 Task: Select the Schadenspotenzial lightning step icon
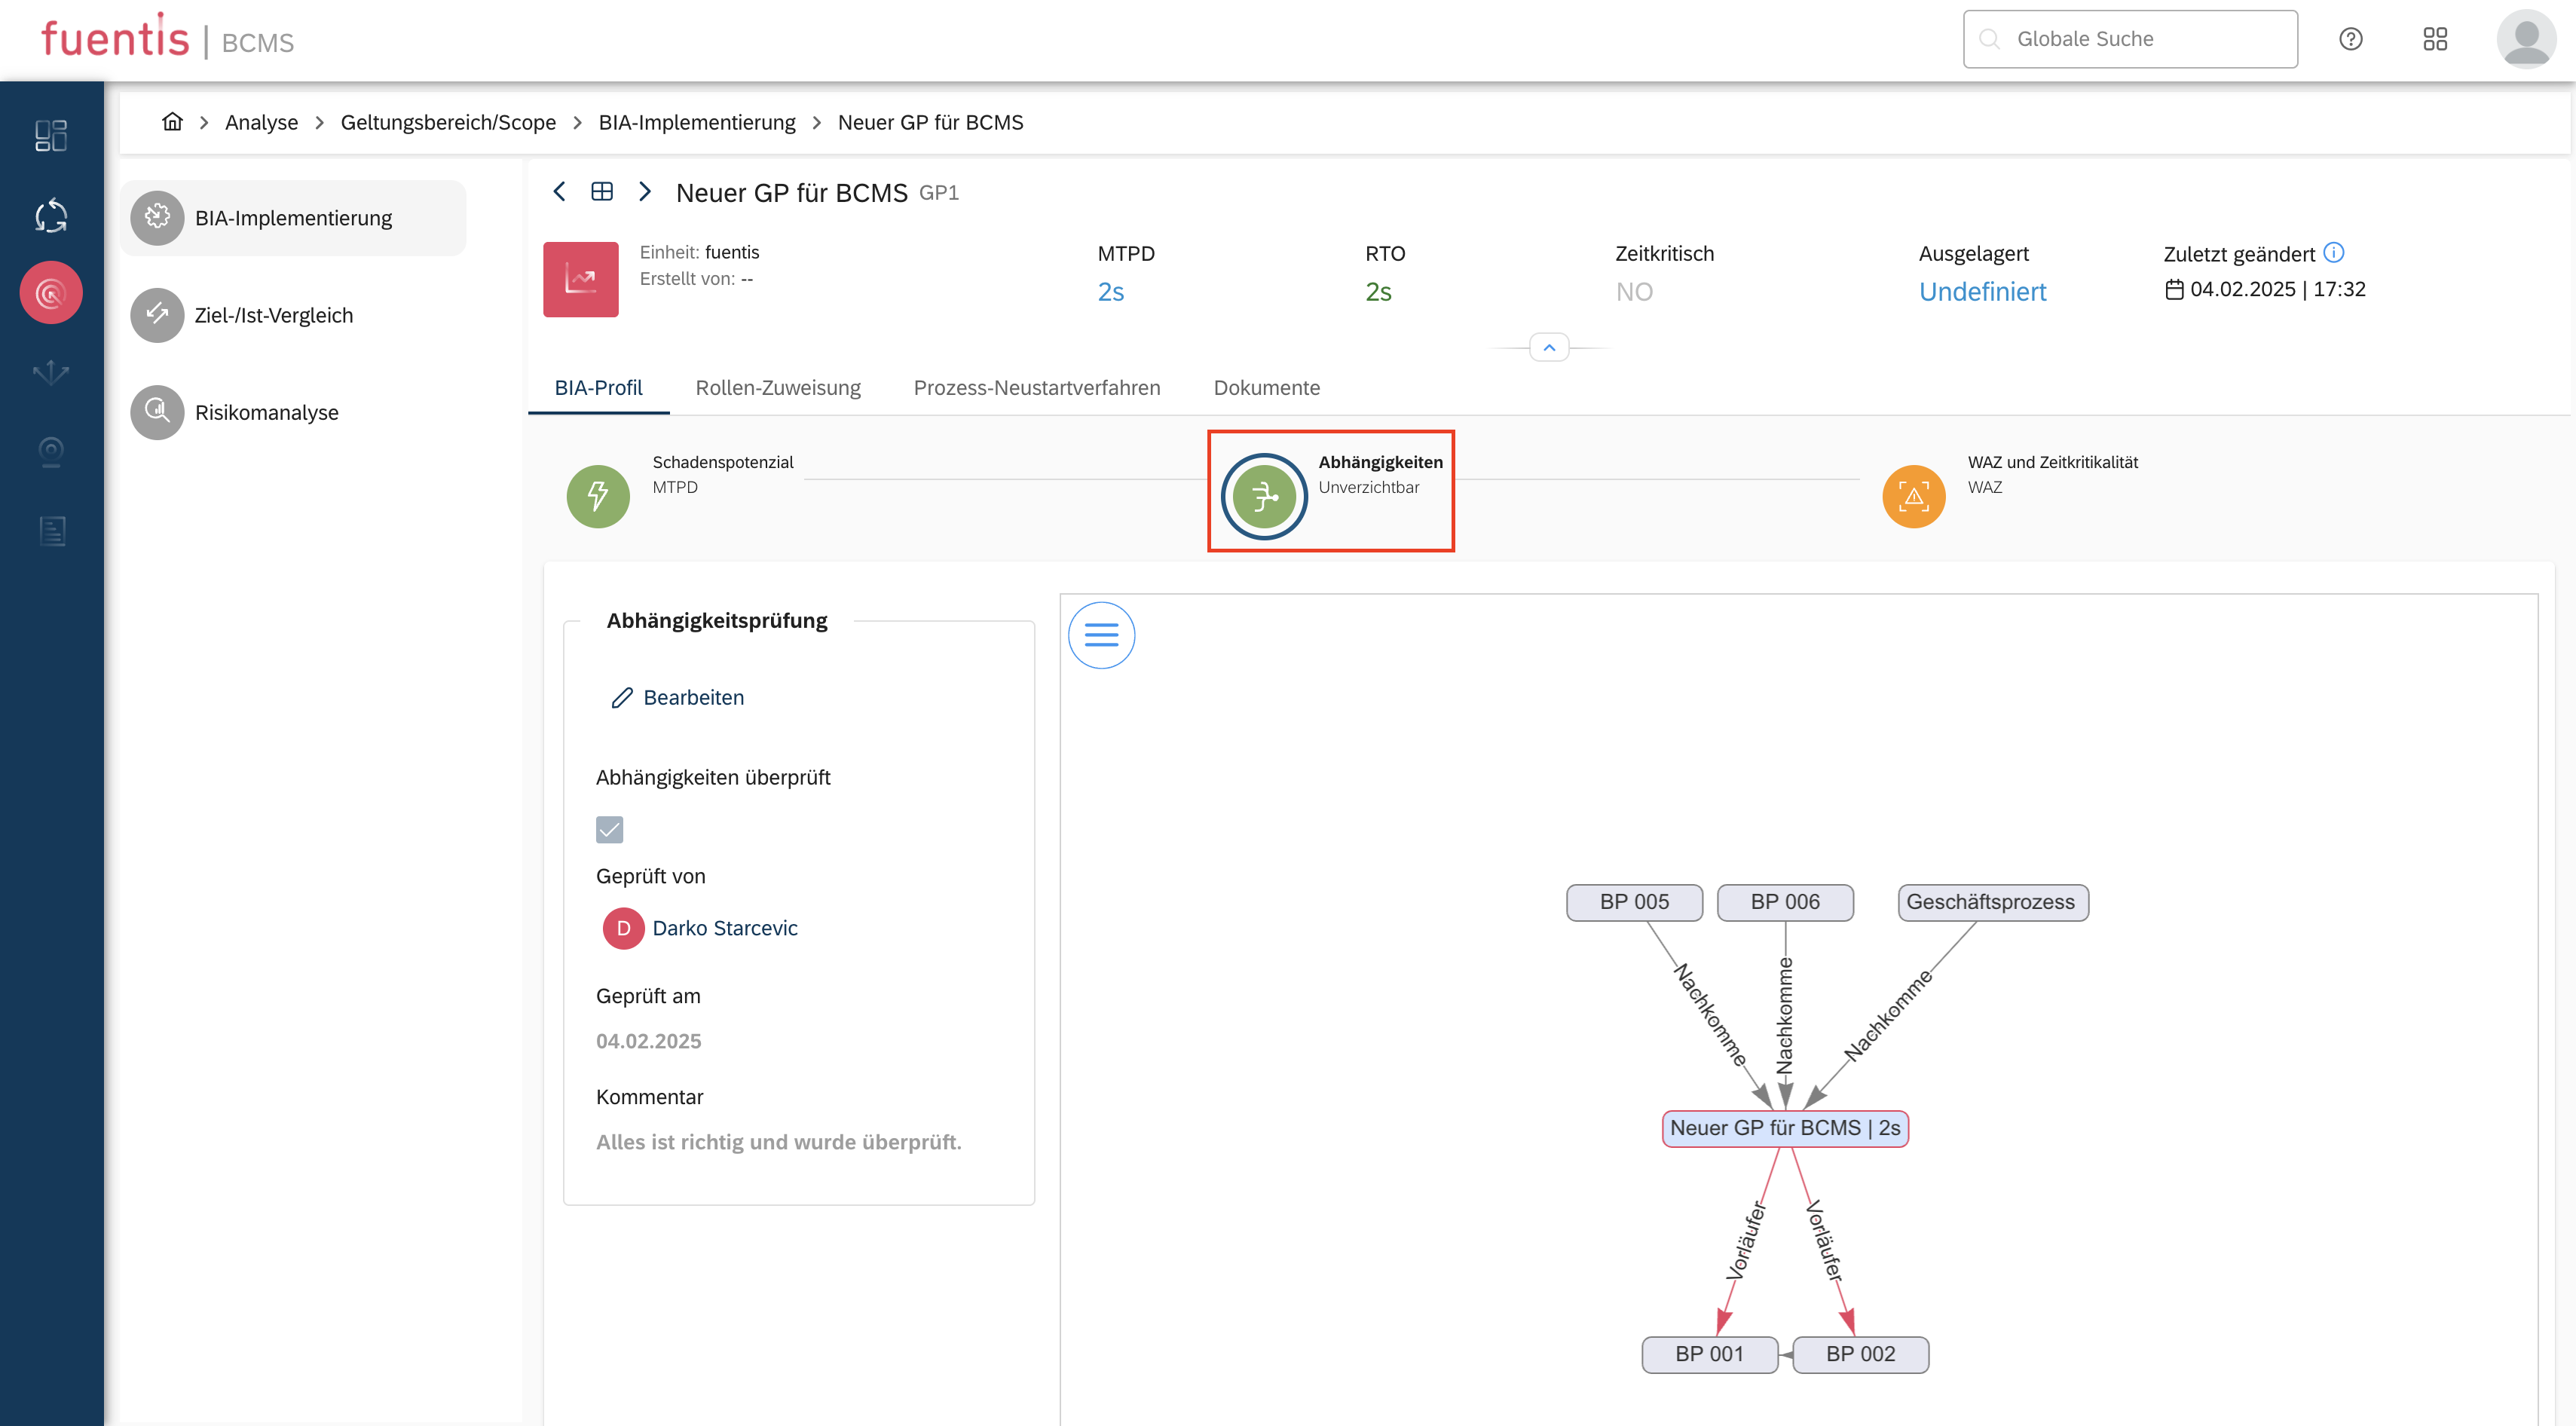[x=598, y=496]
